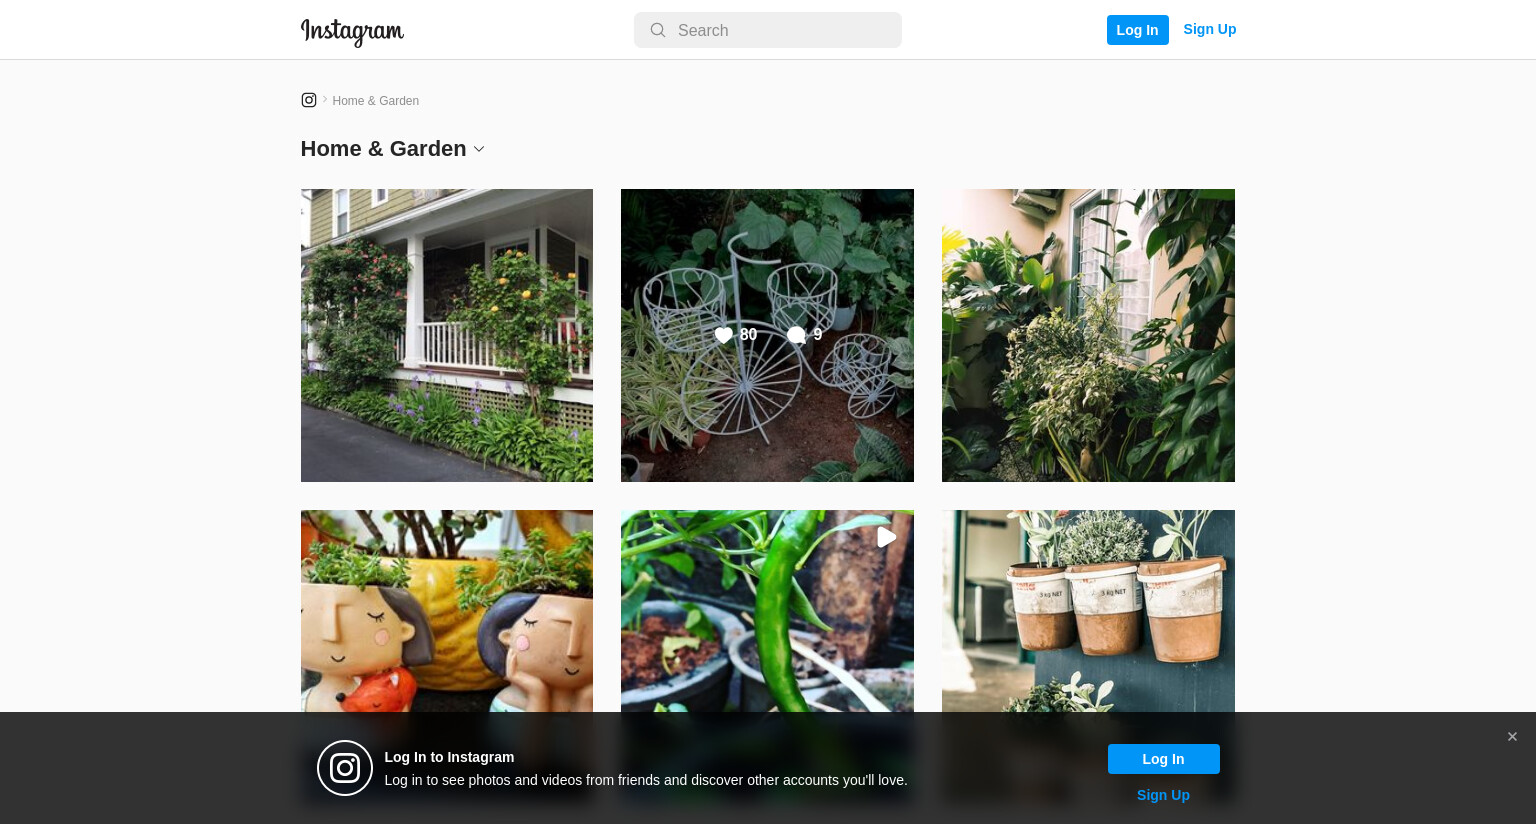Open the Instagram glyph in the breadcrumb
Viewport: 1536px width, 824px height.
click(309, 100)
